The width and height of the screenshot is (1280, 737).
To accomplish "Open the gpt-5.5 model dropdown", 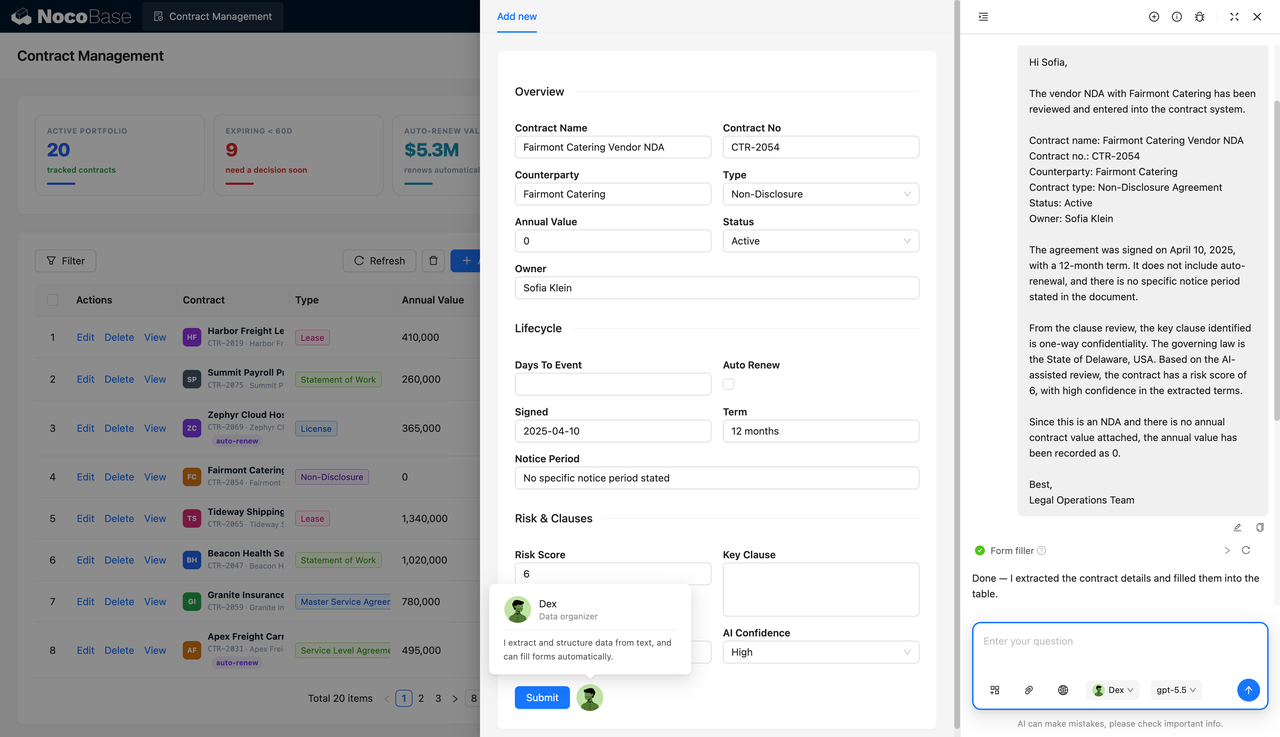I will [x=1176, y=690].
